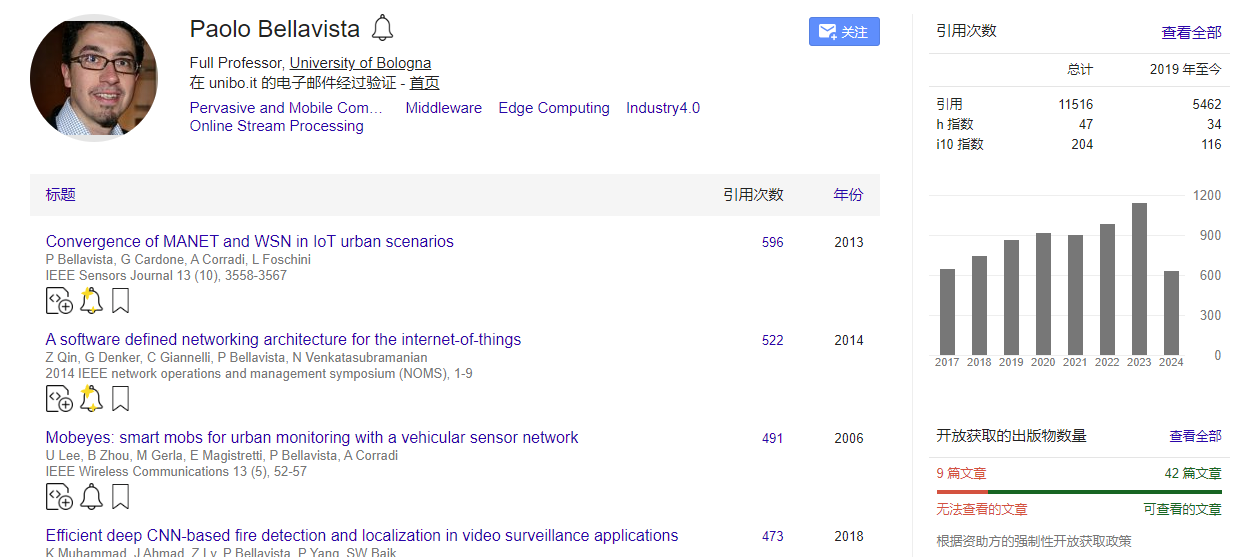Click 查看全部 next to 开放获取的出版物数量

(1195, 436)
